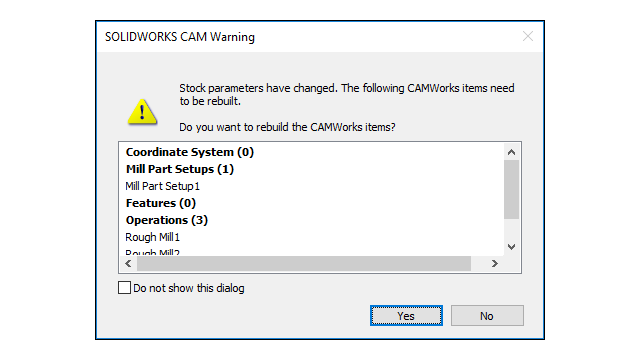Select the Rough Mill1 operation
The image size is (640, 360).
coord(152,237)
